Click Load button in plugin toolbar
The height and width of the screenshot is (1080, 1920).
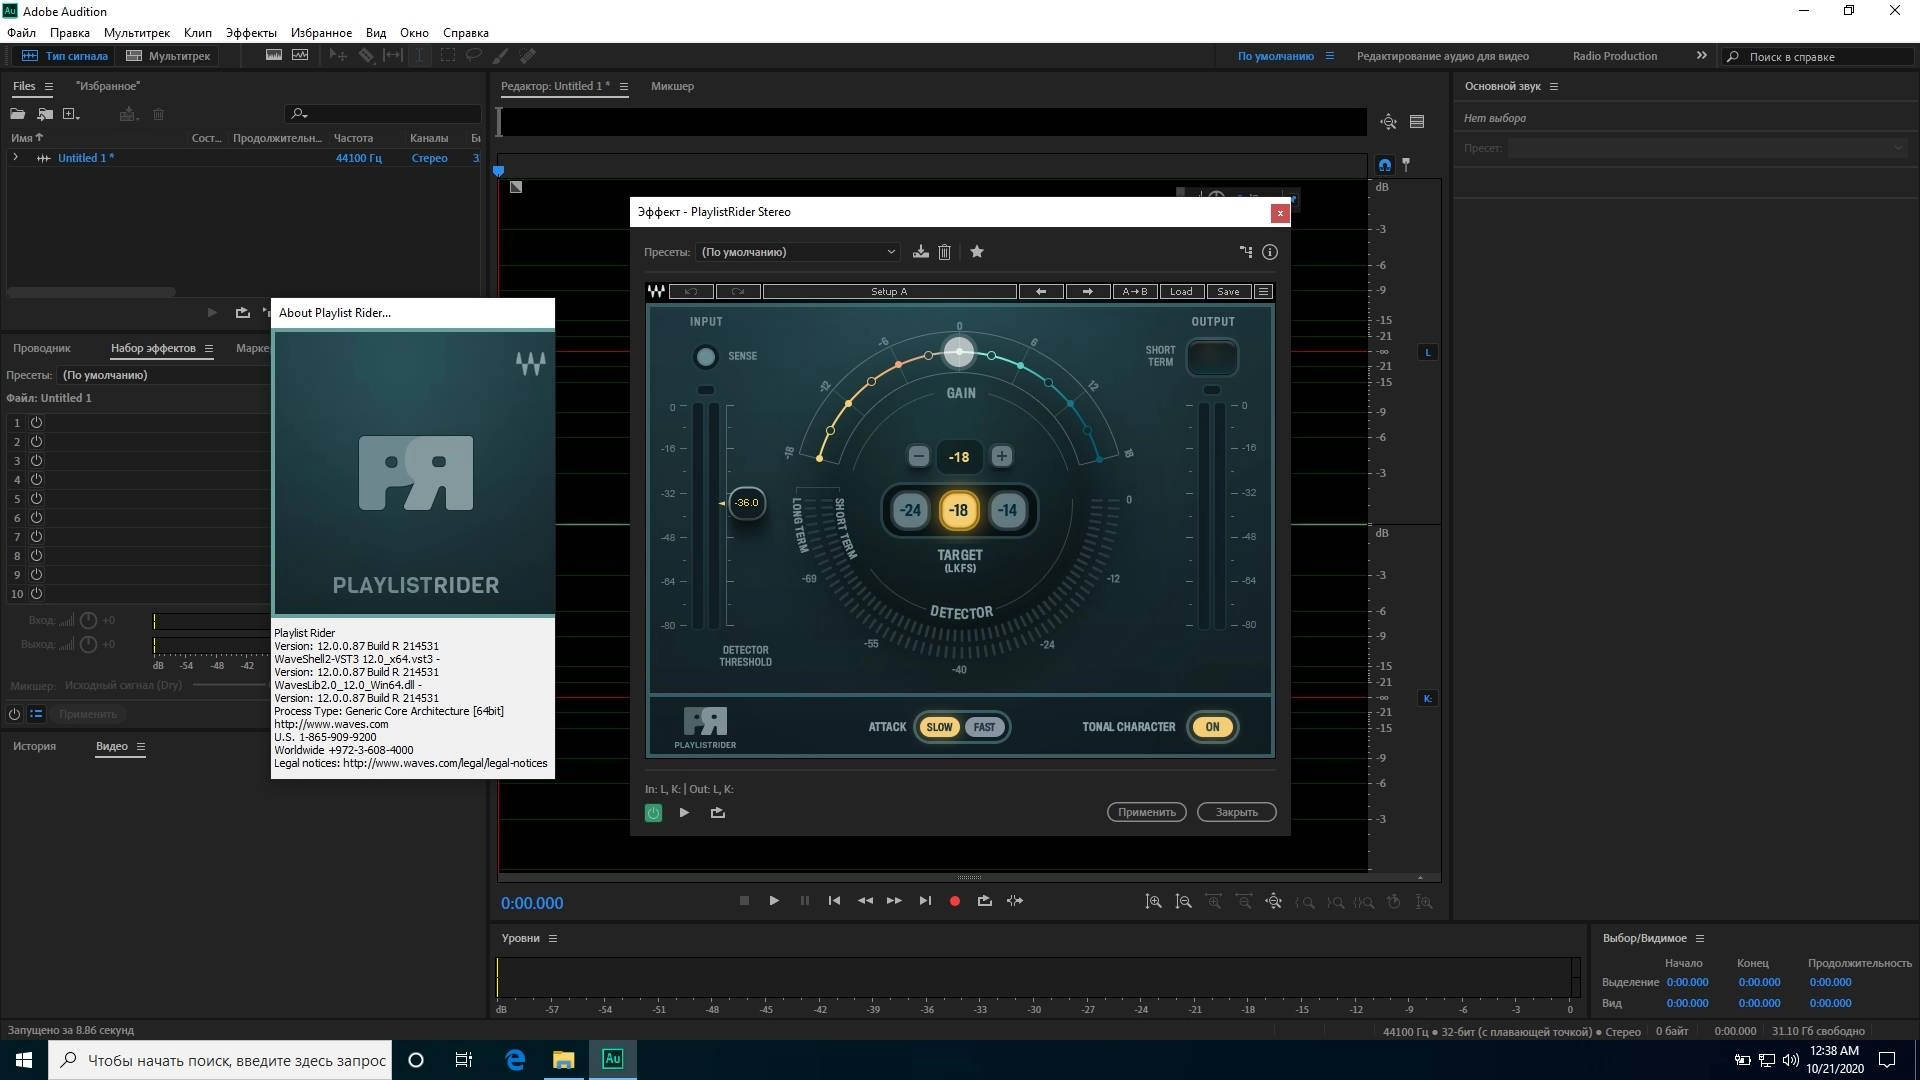point(1181,291)
